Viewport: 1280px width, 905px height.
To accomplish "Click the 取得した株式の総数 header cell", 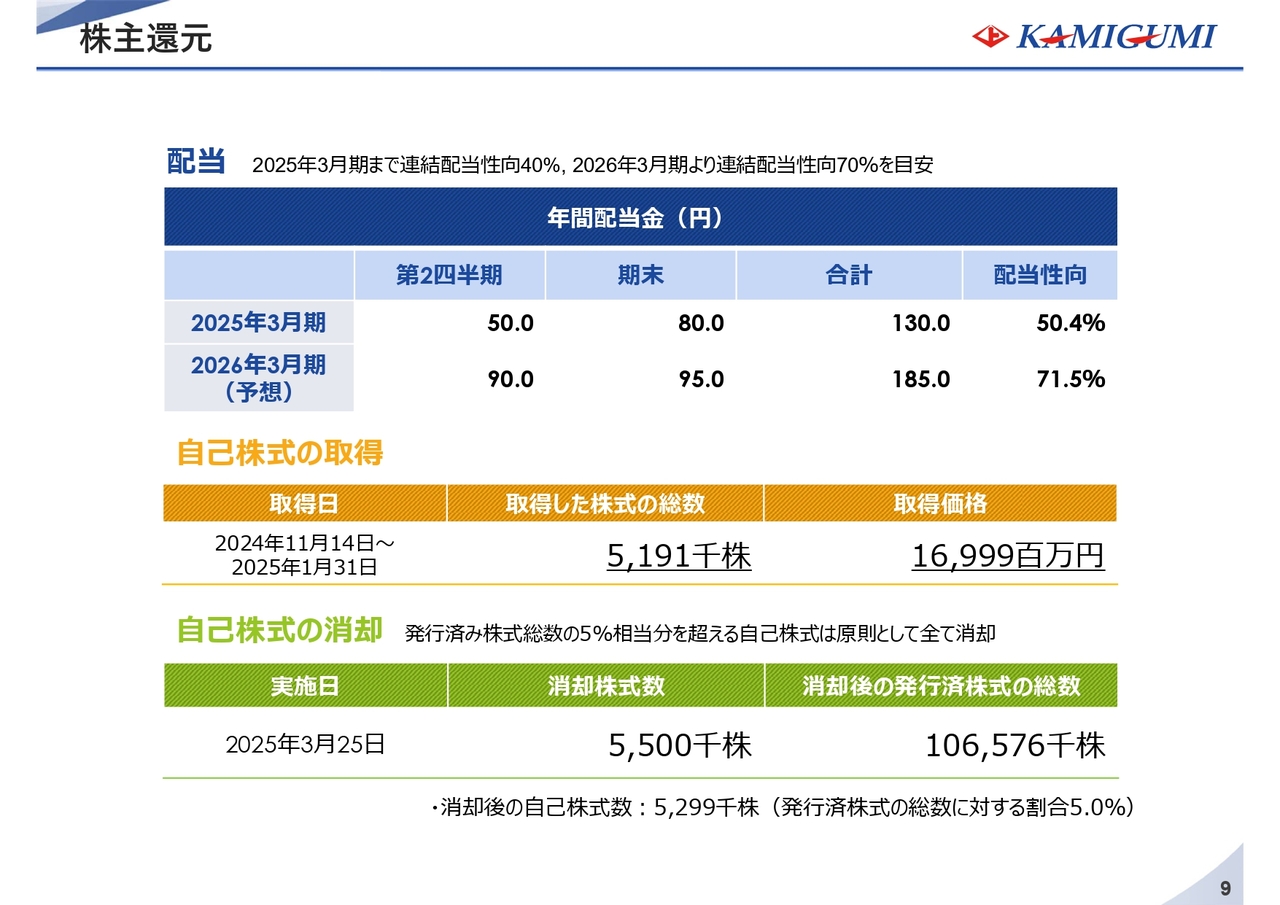I will pyautogui.click(x=605, y=504).
